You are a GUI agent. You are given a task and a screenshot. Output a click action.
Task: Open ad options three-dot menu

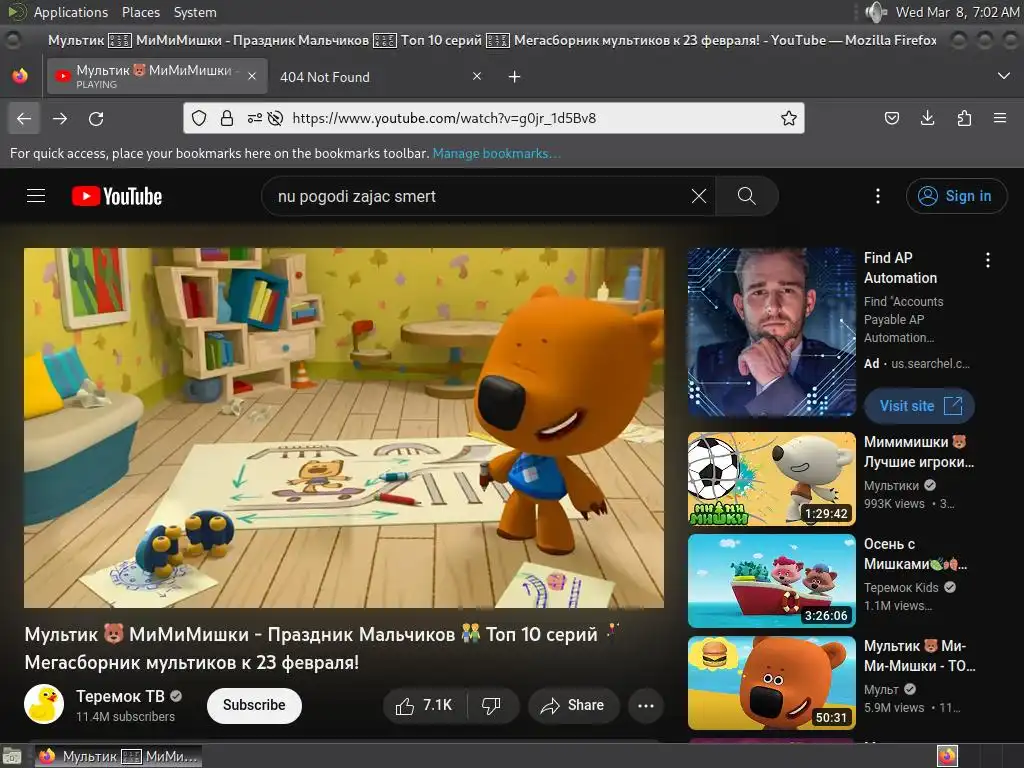coord(987,260)
